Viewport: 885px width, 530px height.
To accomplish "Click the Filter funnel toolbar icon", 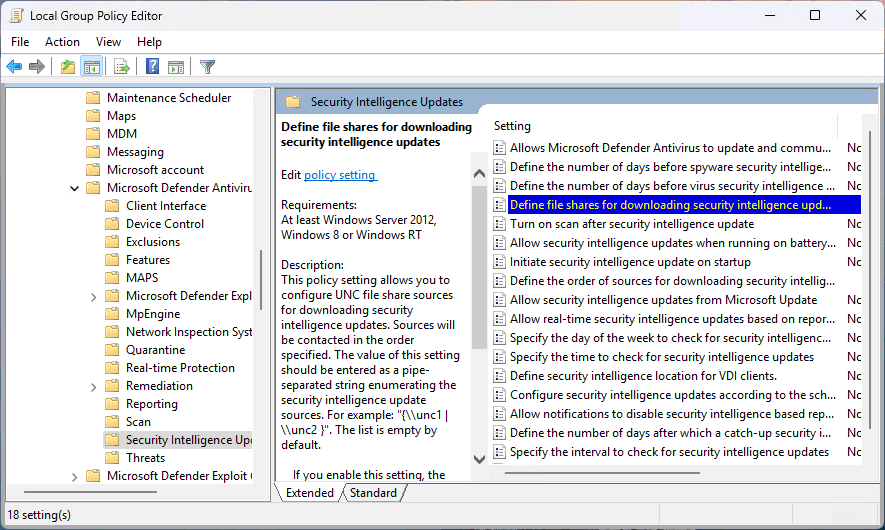I will click(207, 67).
